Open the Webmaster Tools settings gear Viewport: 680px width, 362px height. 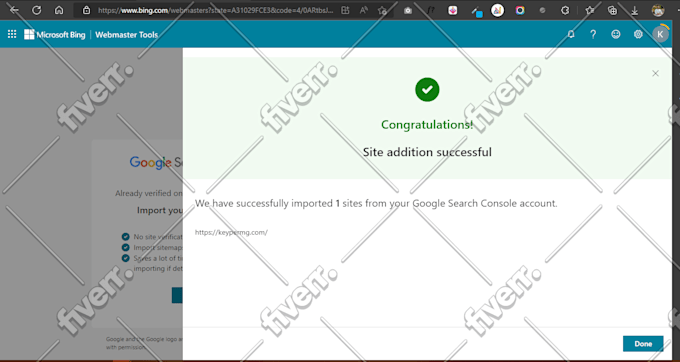click(638, 34)
